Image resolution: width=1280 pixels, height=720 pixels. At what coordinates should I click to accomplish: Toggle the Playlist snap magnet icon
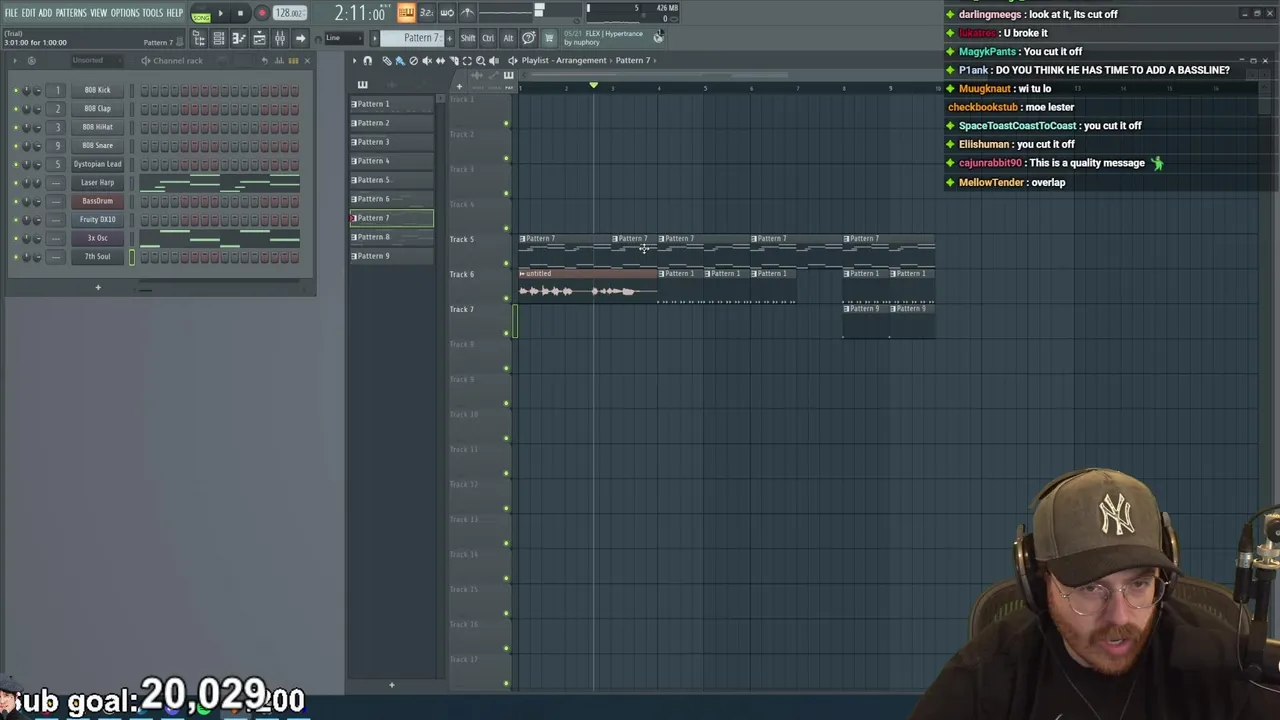pos(367,60)
